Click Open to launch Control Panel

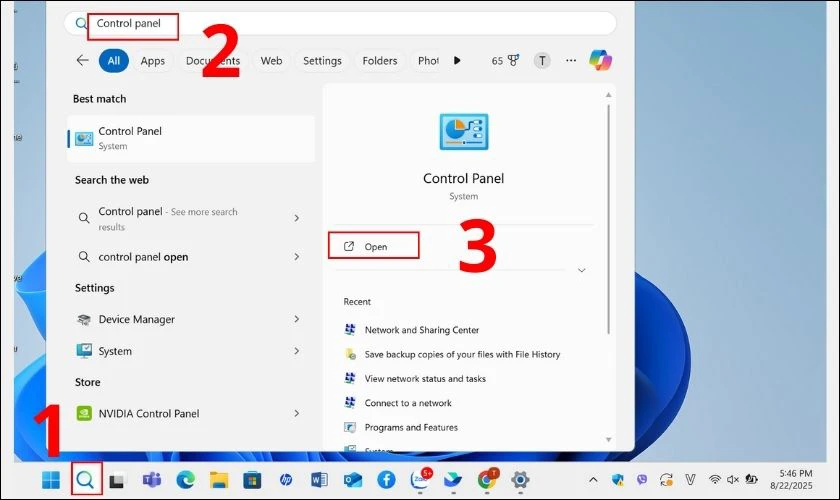coord(373,246)
